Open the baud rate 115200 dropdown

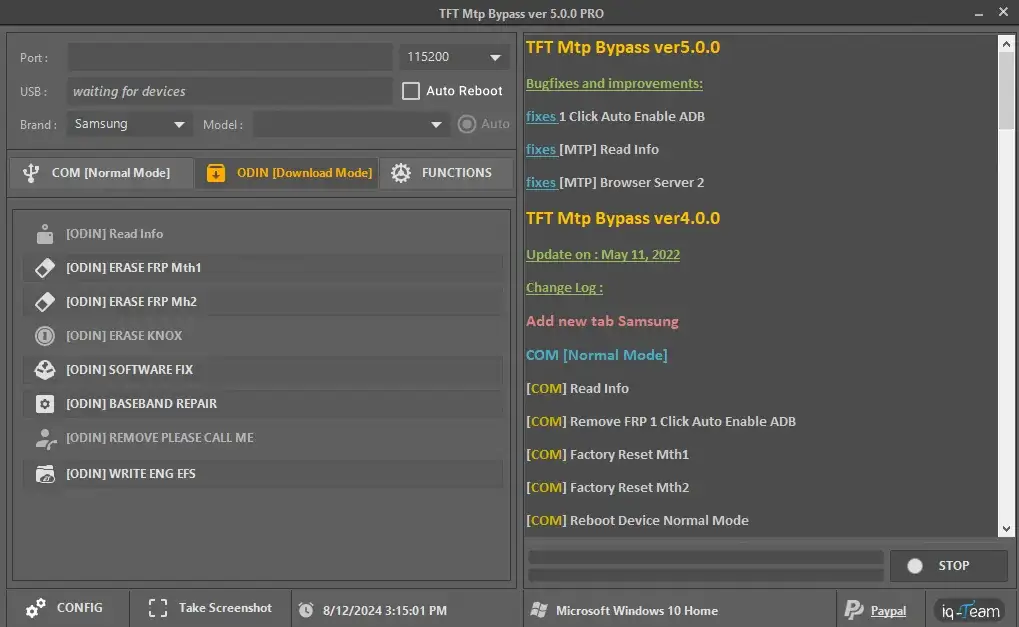[454, 58]
